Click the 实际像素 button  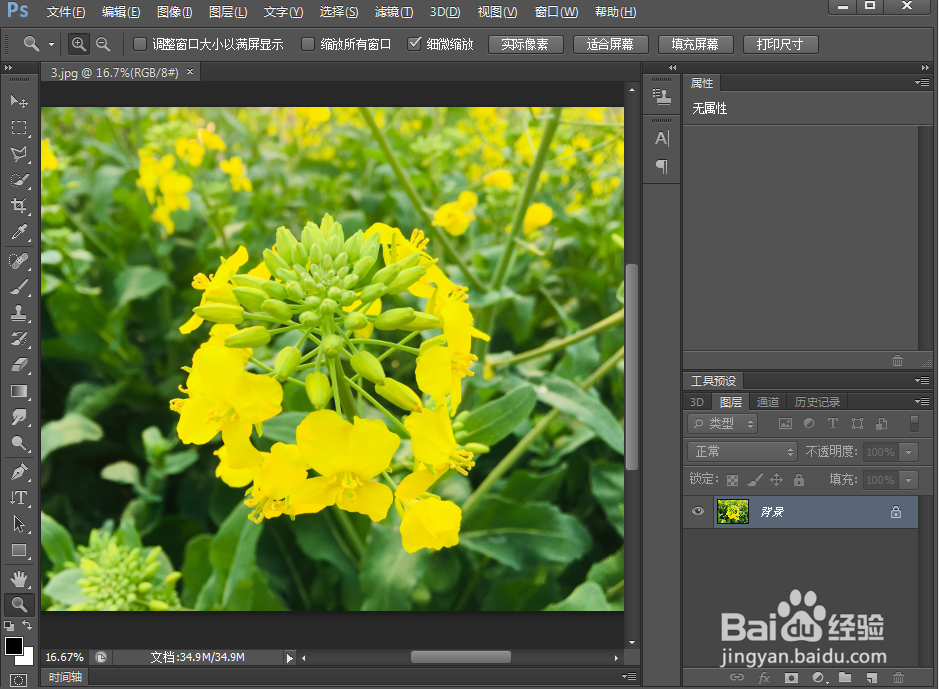click(x=526, y=44)
